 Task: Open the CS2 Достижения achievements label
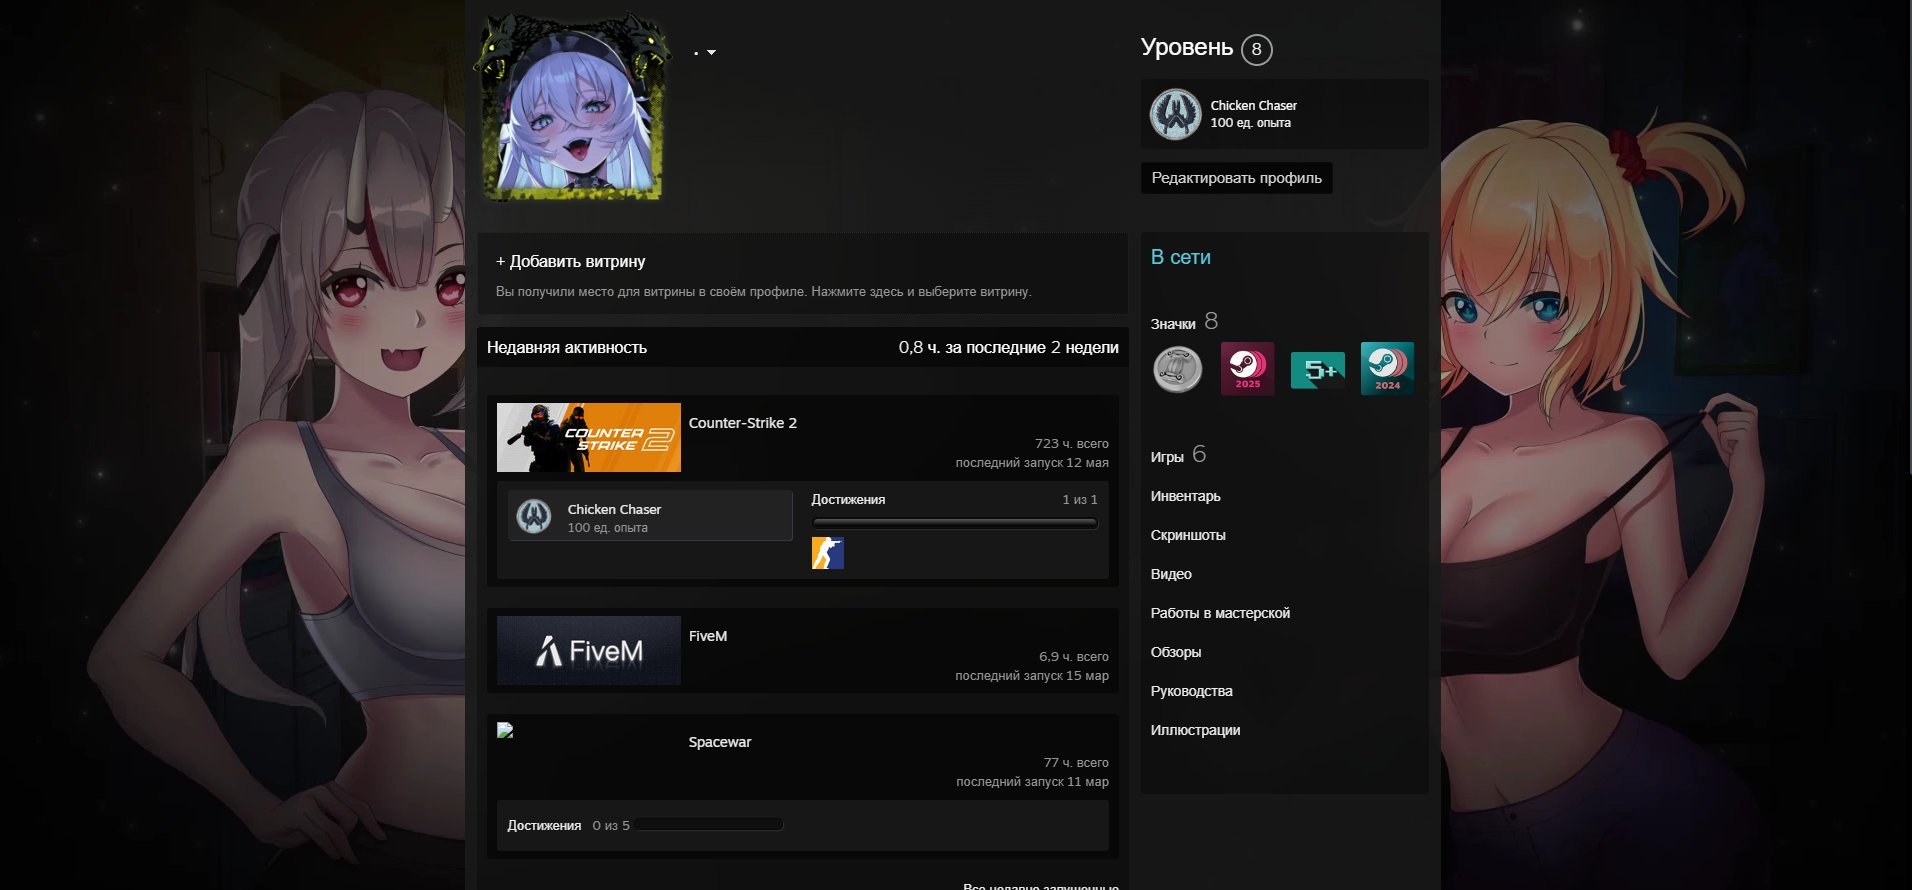tap(848, 500)
